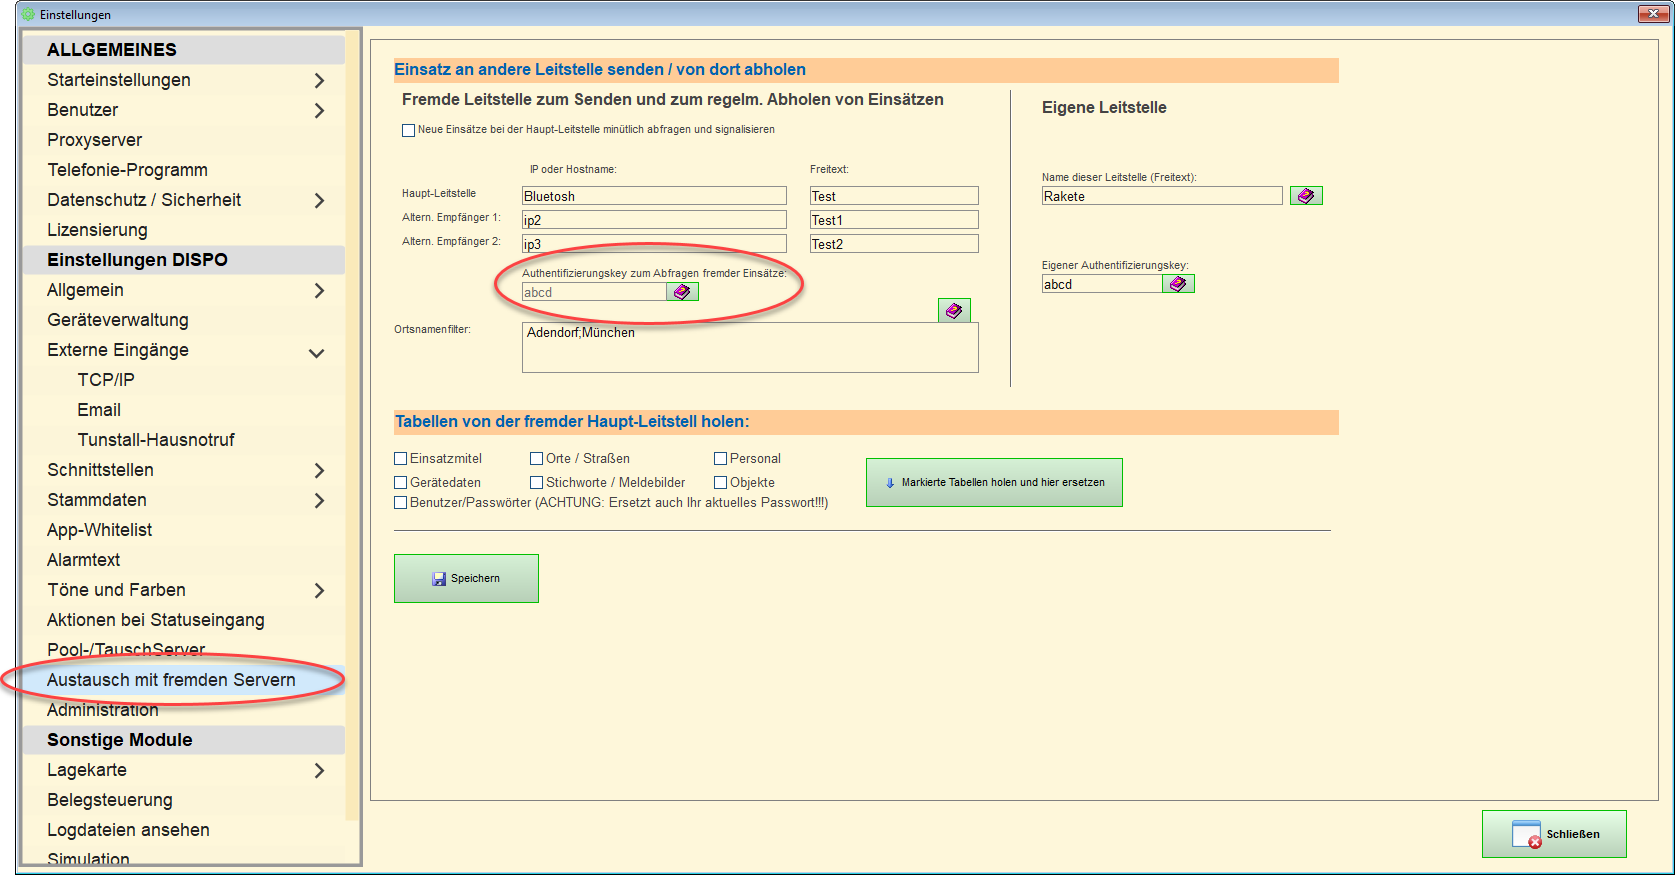Screen dimensions: 1675x875
Task: Tick the Orte / Straßen checkbox
Action: (x=537, y=459)
